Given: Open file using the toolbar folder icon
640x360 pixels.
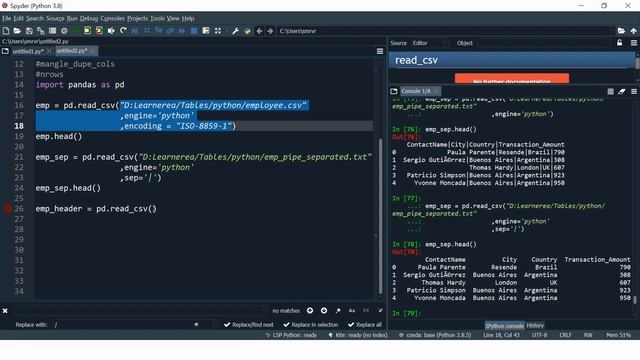Looking at the screenshot, I should (17, 31).
